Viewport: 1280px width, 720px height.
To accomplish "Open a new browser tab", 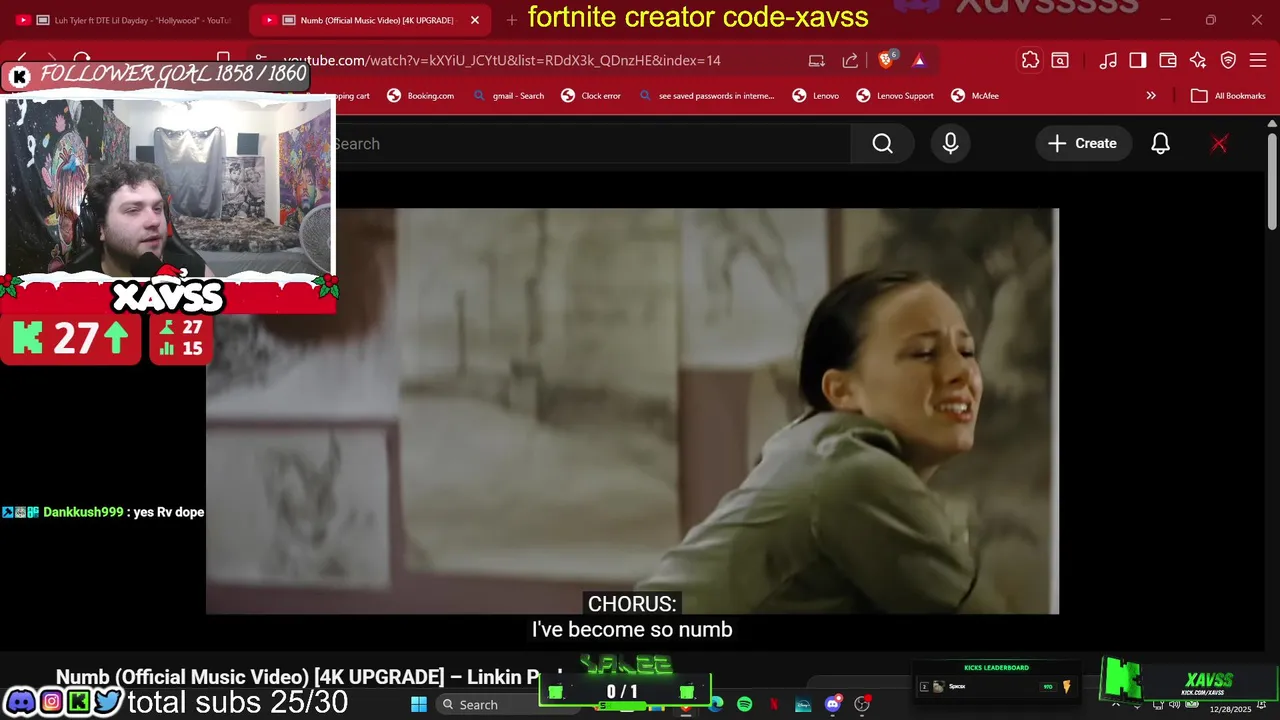I will [x=511, y=20].
